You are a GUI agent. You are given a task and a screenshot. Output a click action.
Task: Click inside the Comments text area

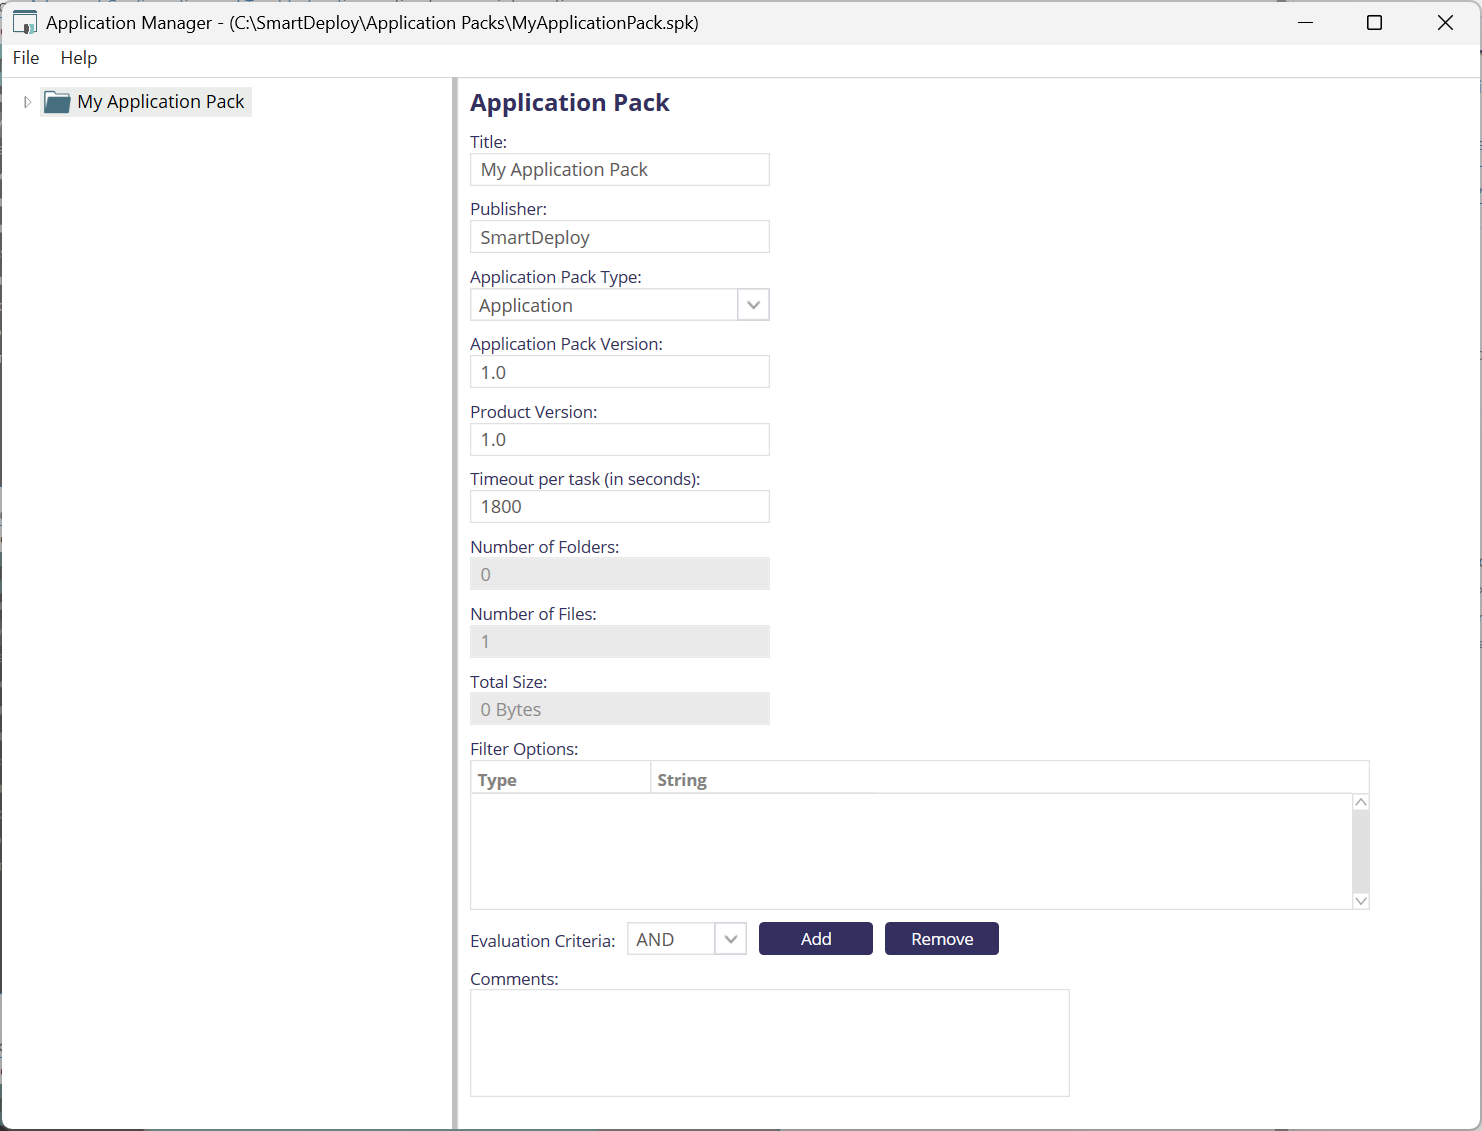point(769,1043)
